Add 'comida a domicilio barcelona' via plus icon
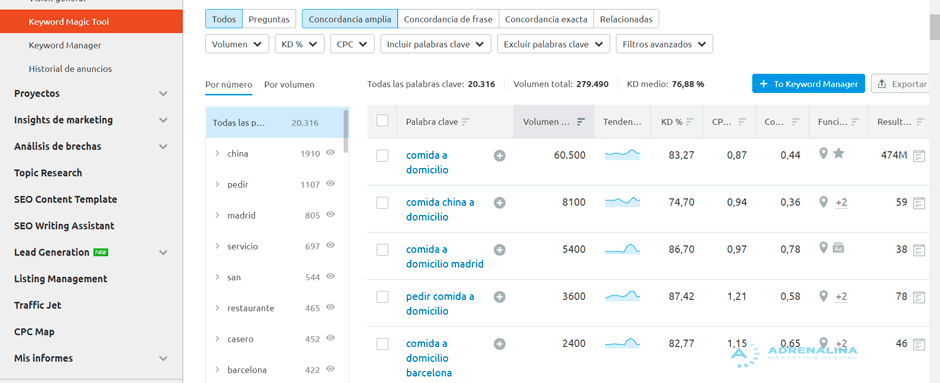Viewport: 940px width, 383px height. (x=499, y=344)
